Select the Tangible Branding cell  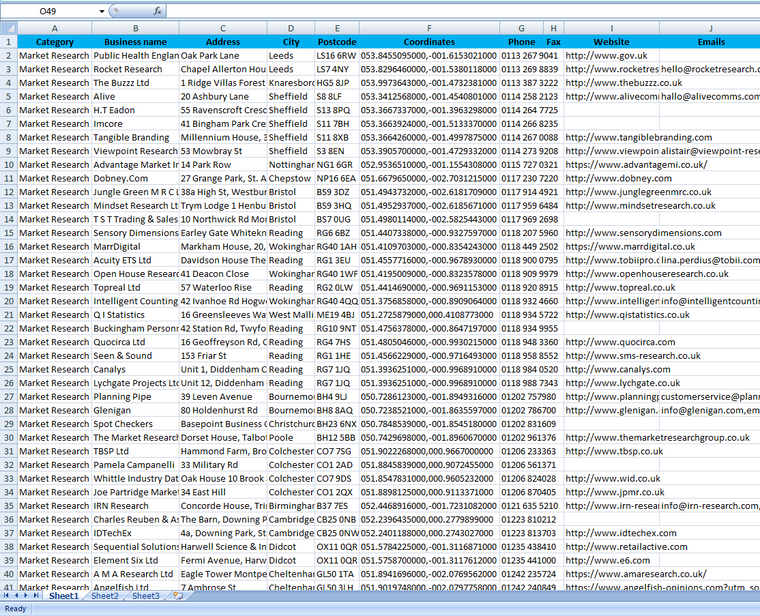[x=135, y=137]
